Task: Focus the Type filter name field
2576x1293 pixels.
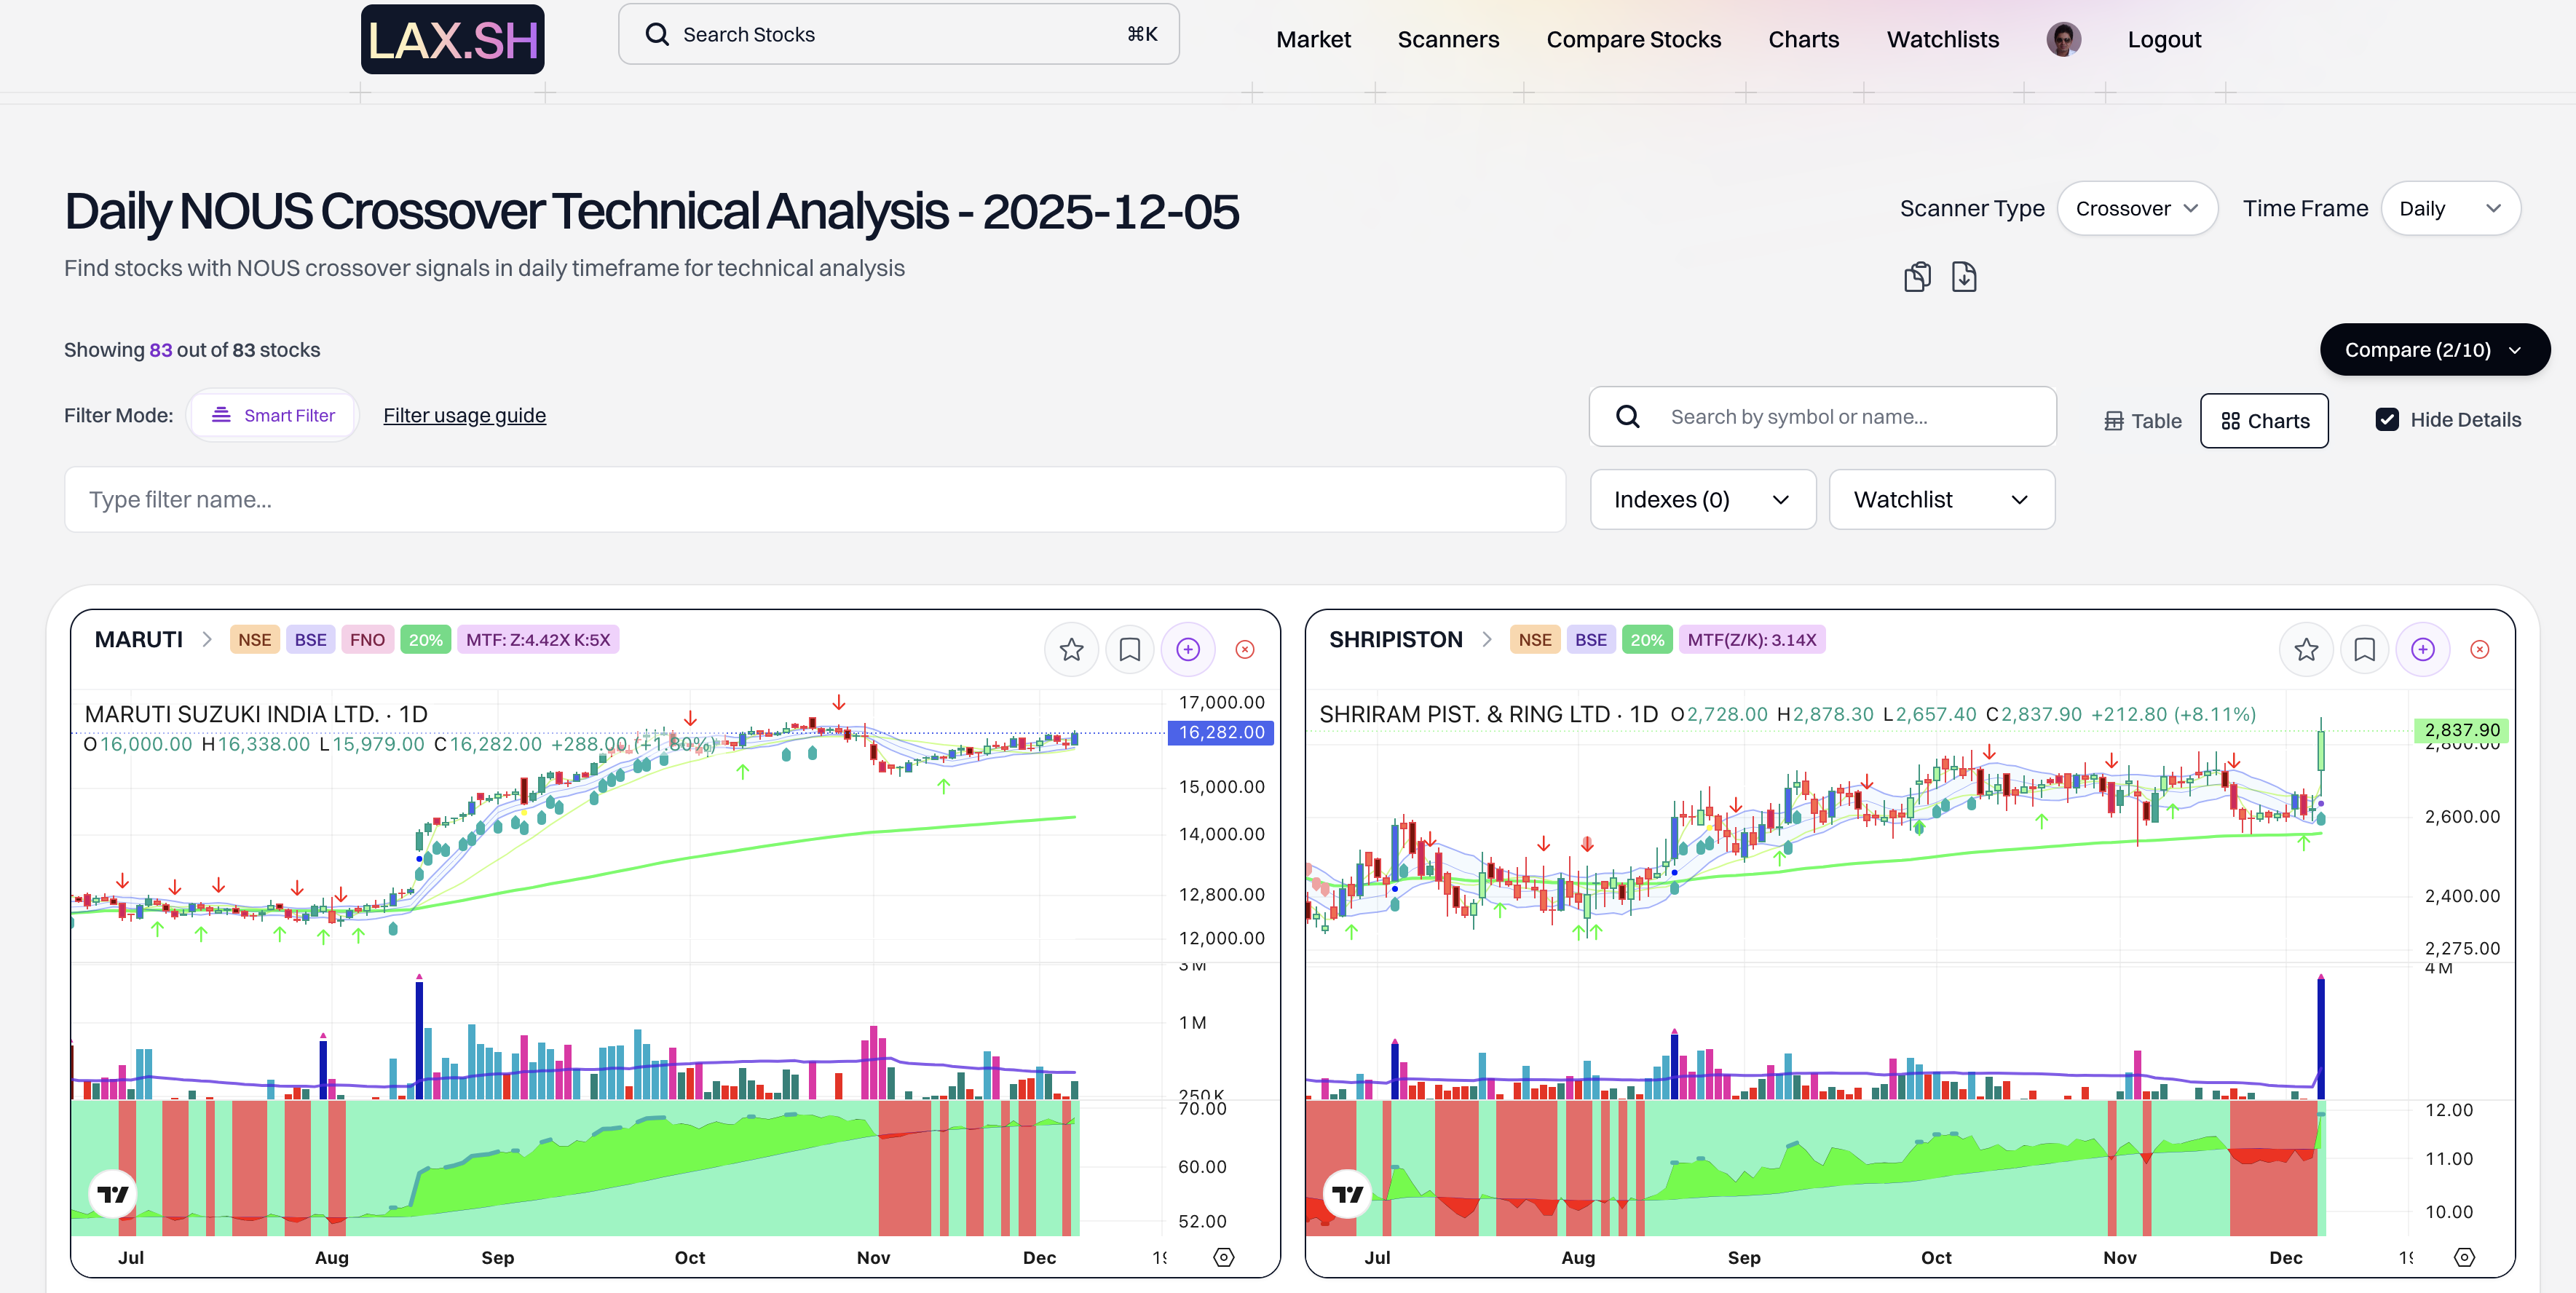Action: pyautogui.click(x=814, y=499)
